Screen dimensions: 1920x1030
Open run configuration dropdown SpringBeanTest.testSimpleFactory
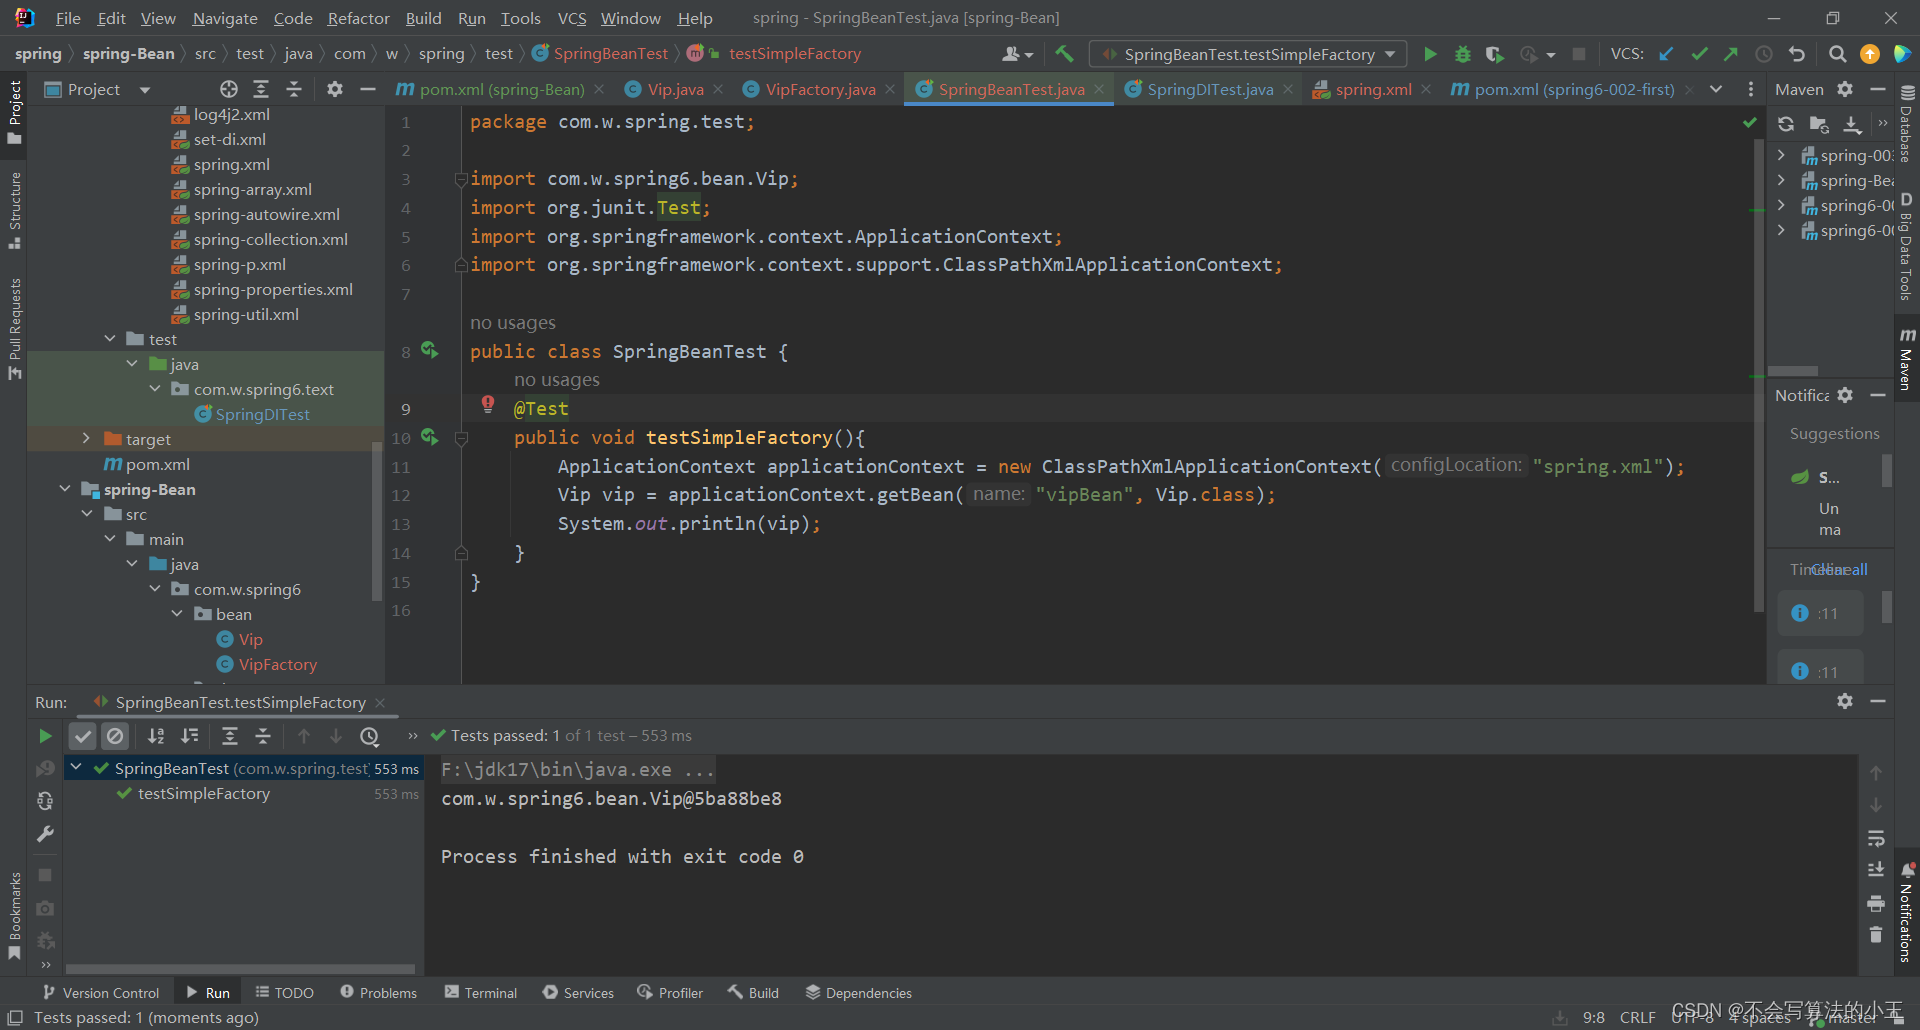coord(1248,54)
